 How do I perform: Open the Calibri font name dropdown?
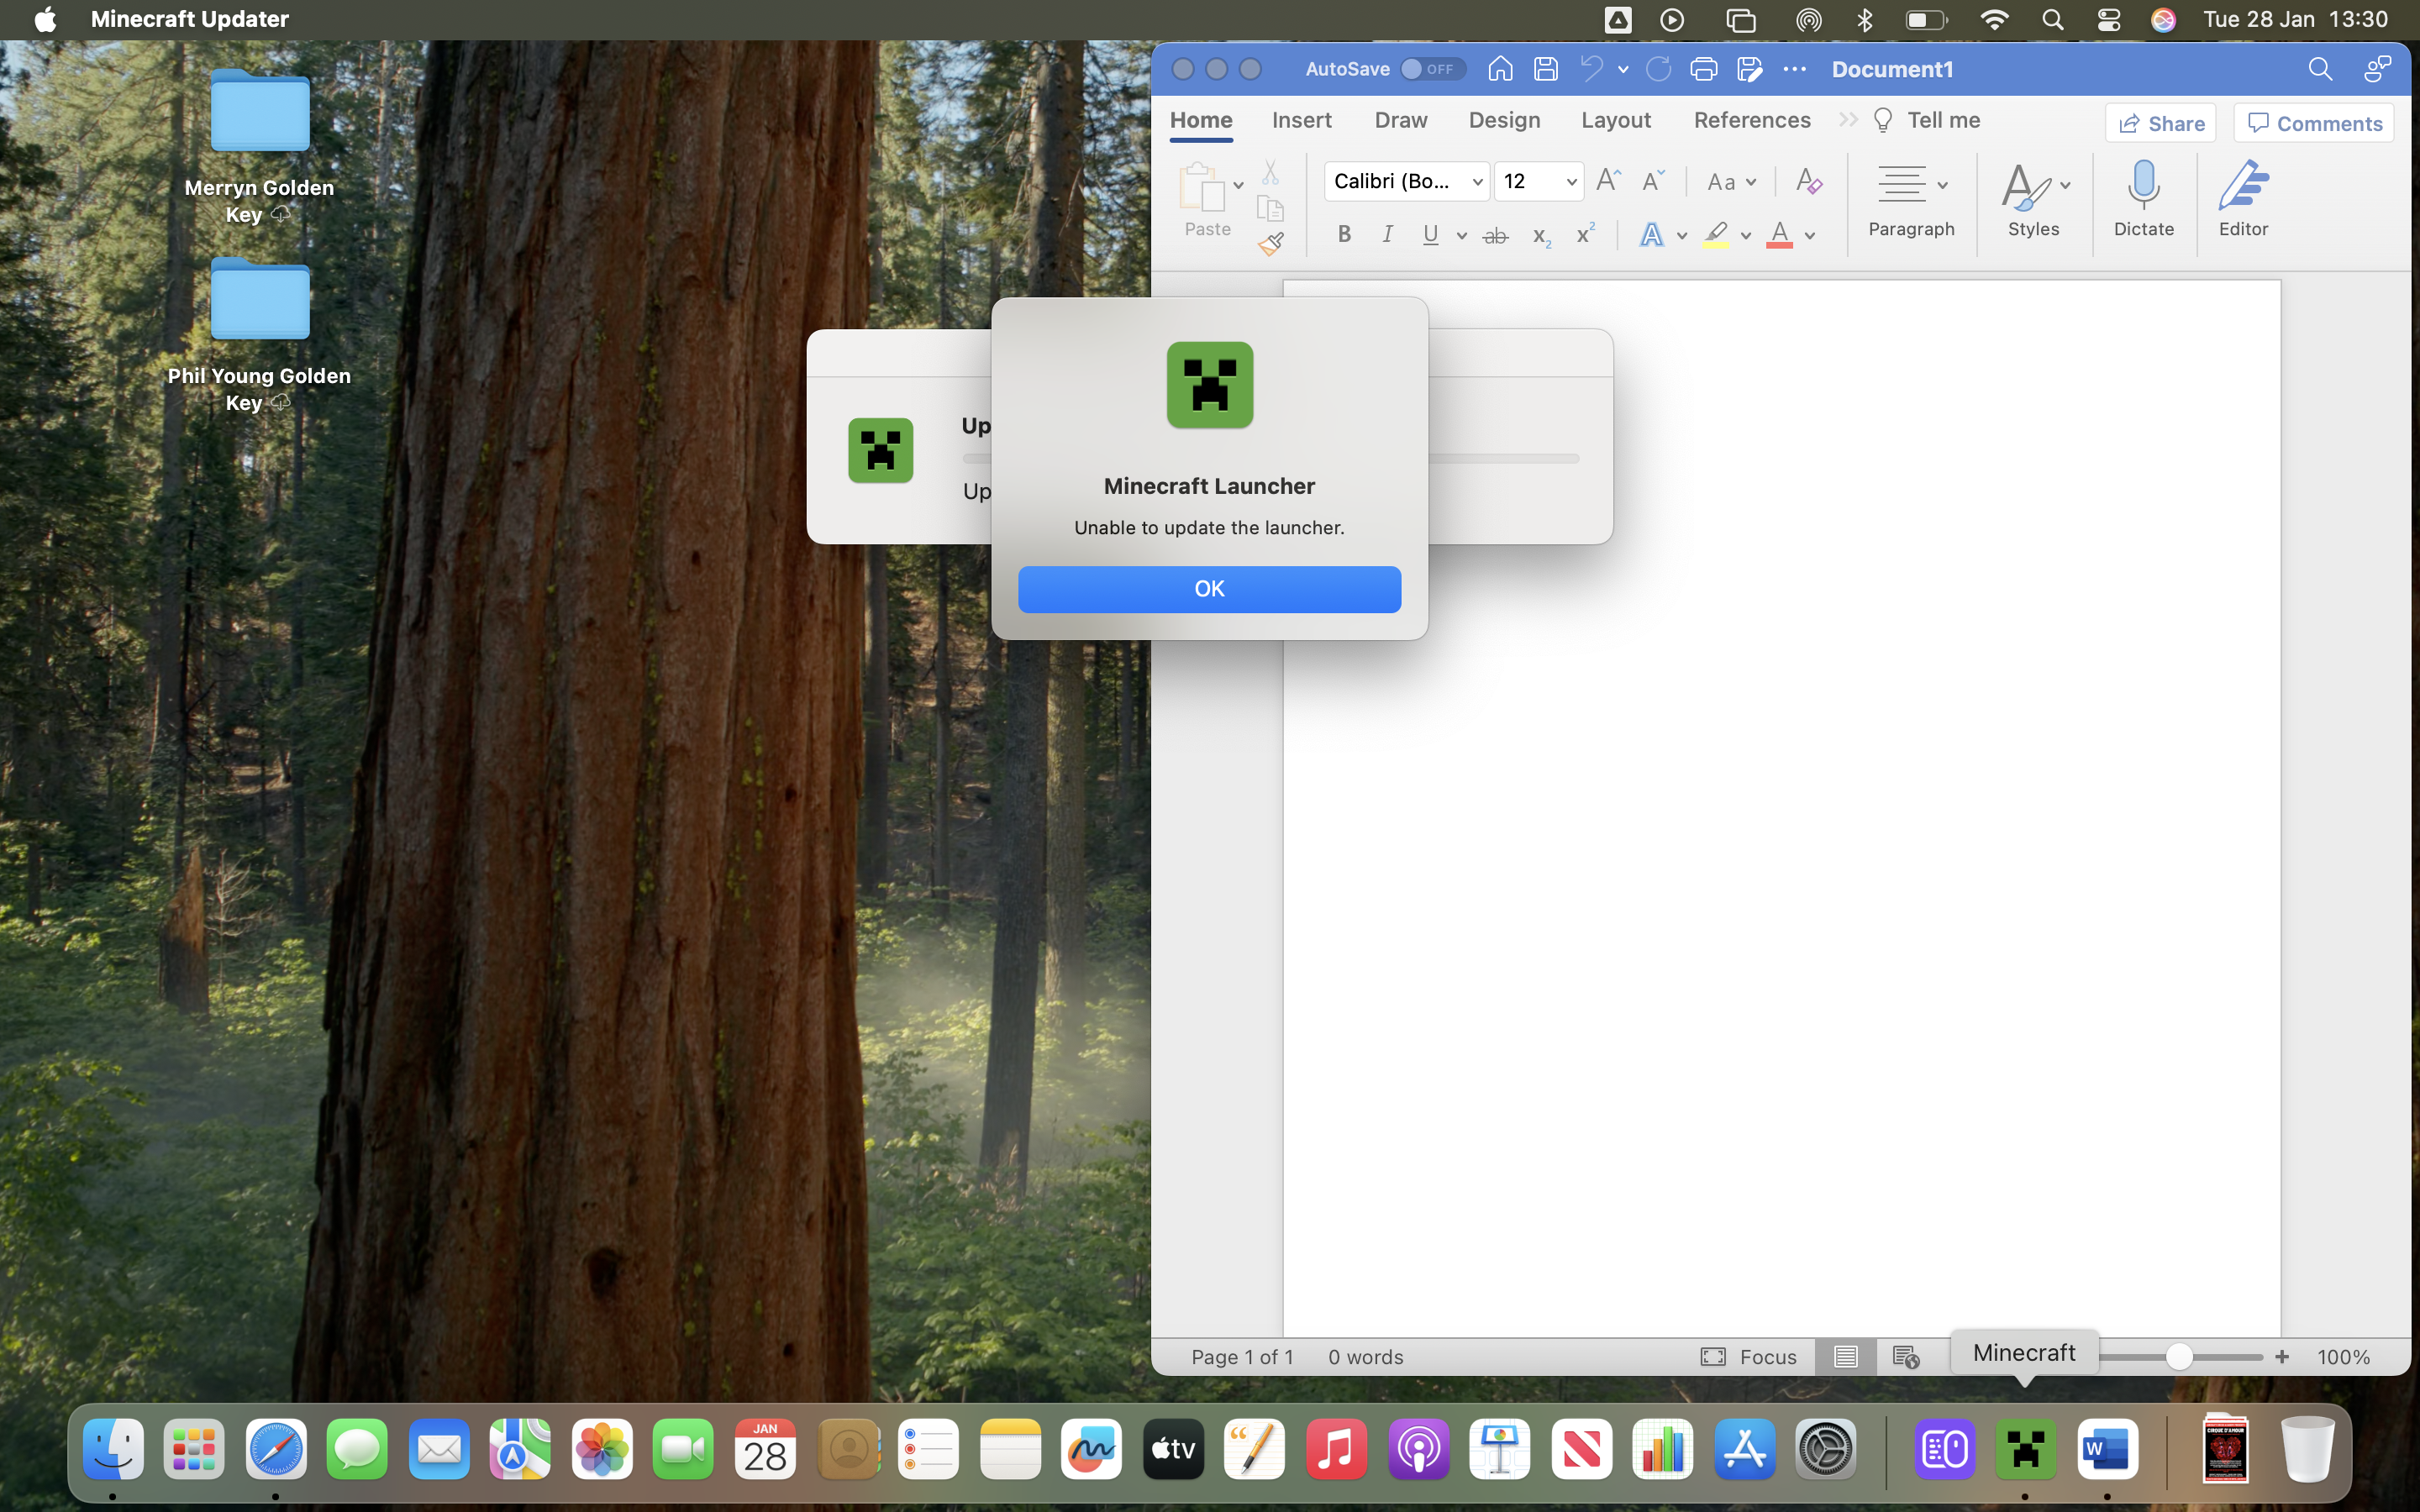click(x=1476, y=182)
